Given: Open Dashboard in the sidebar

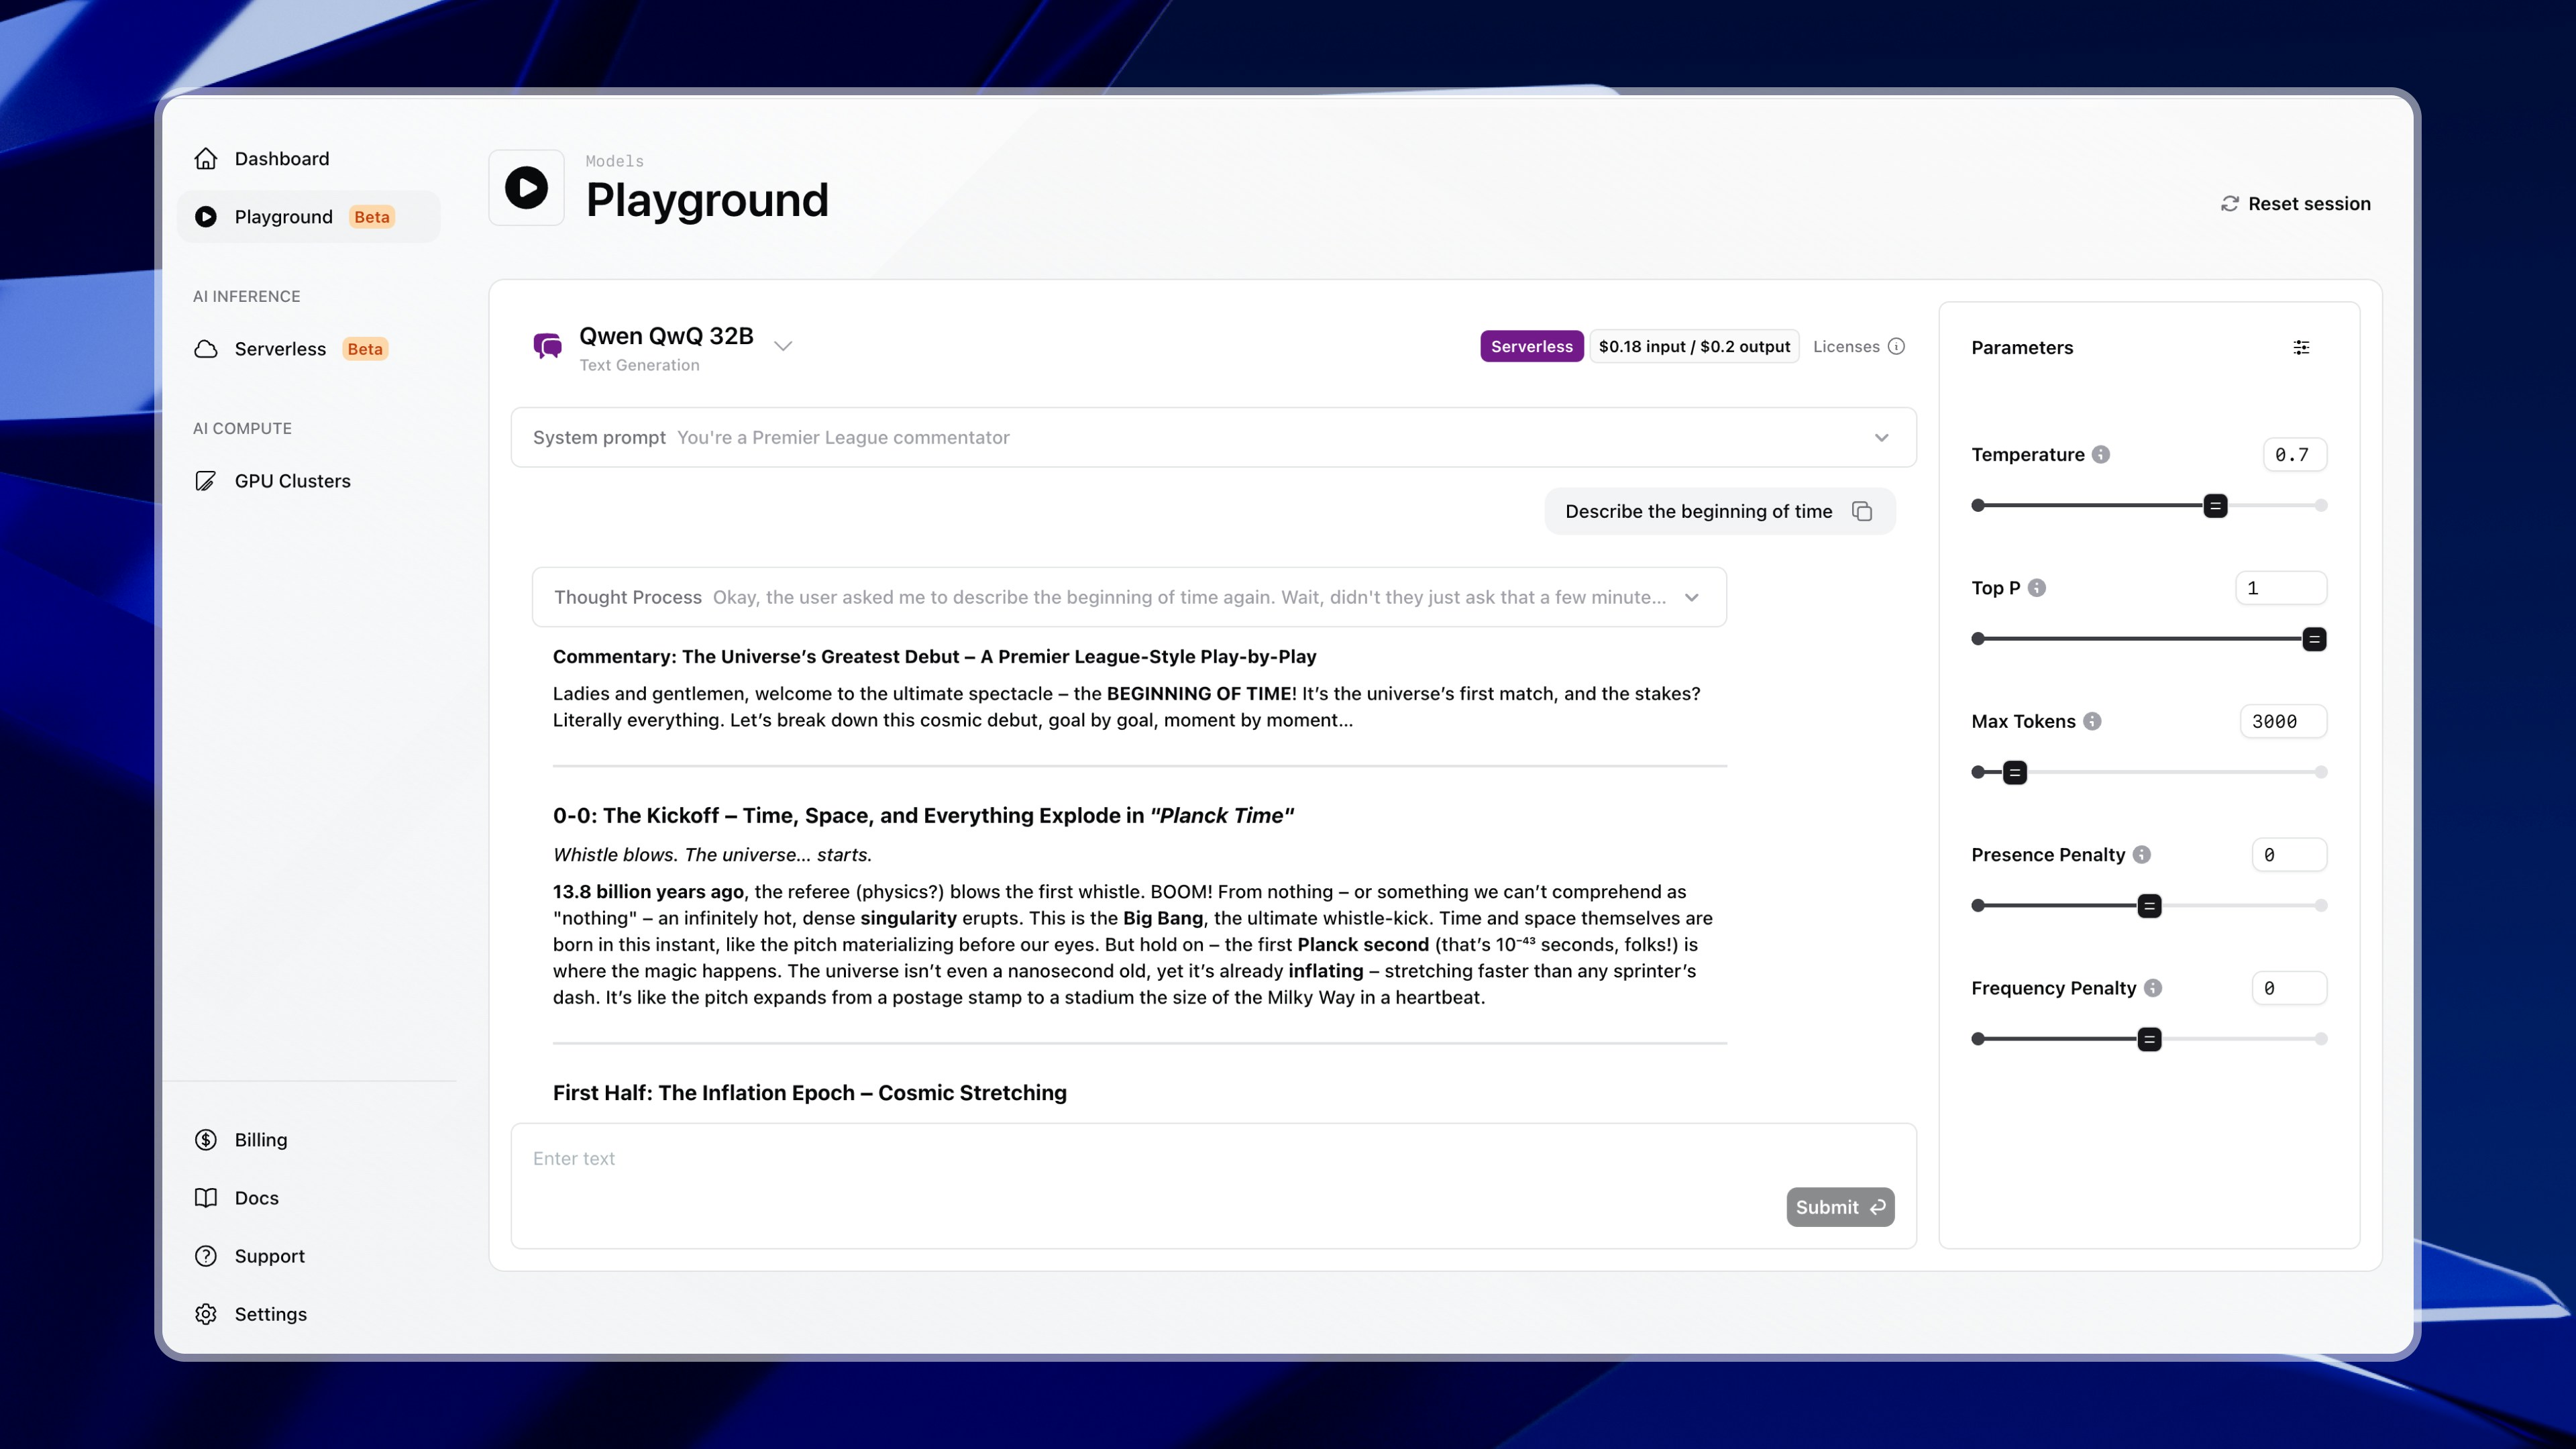Looking at the screenshot, I should click(x=308, y=159).
